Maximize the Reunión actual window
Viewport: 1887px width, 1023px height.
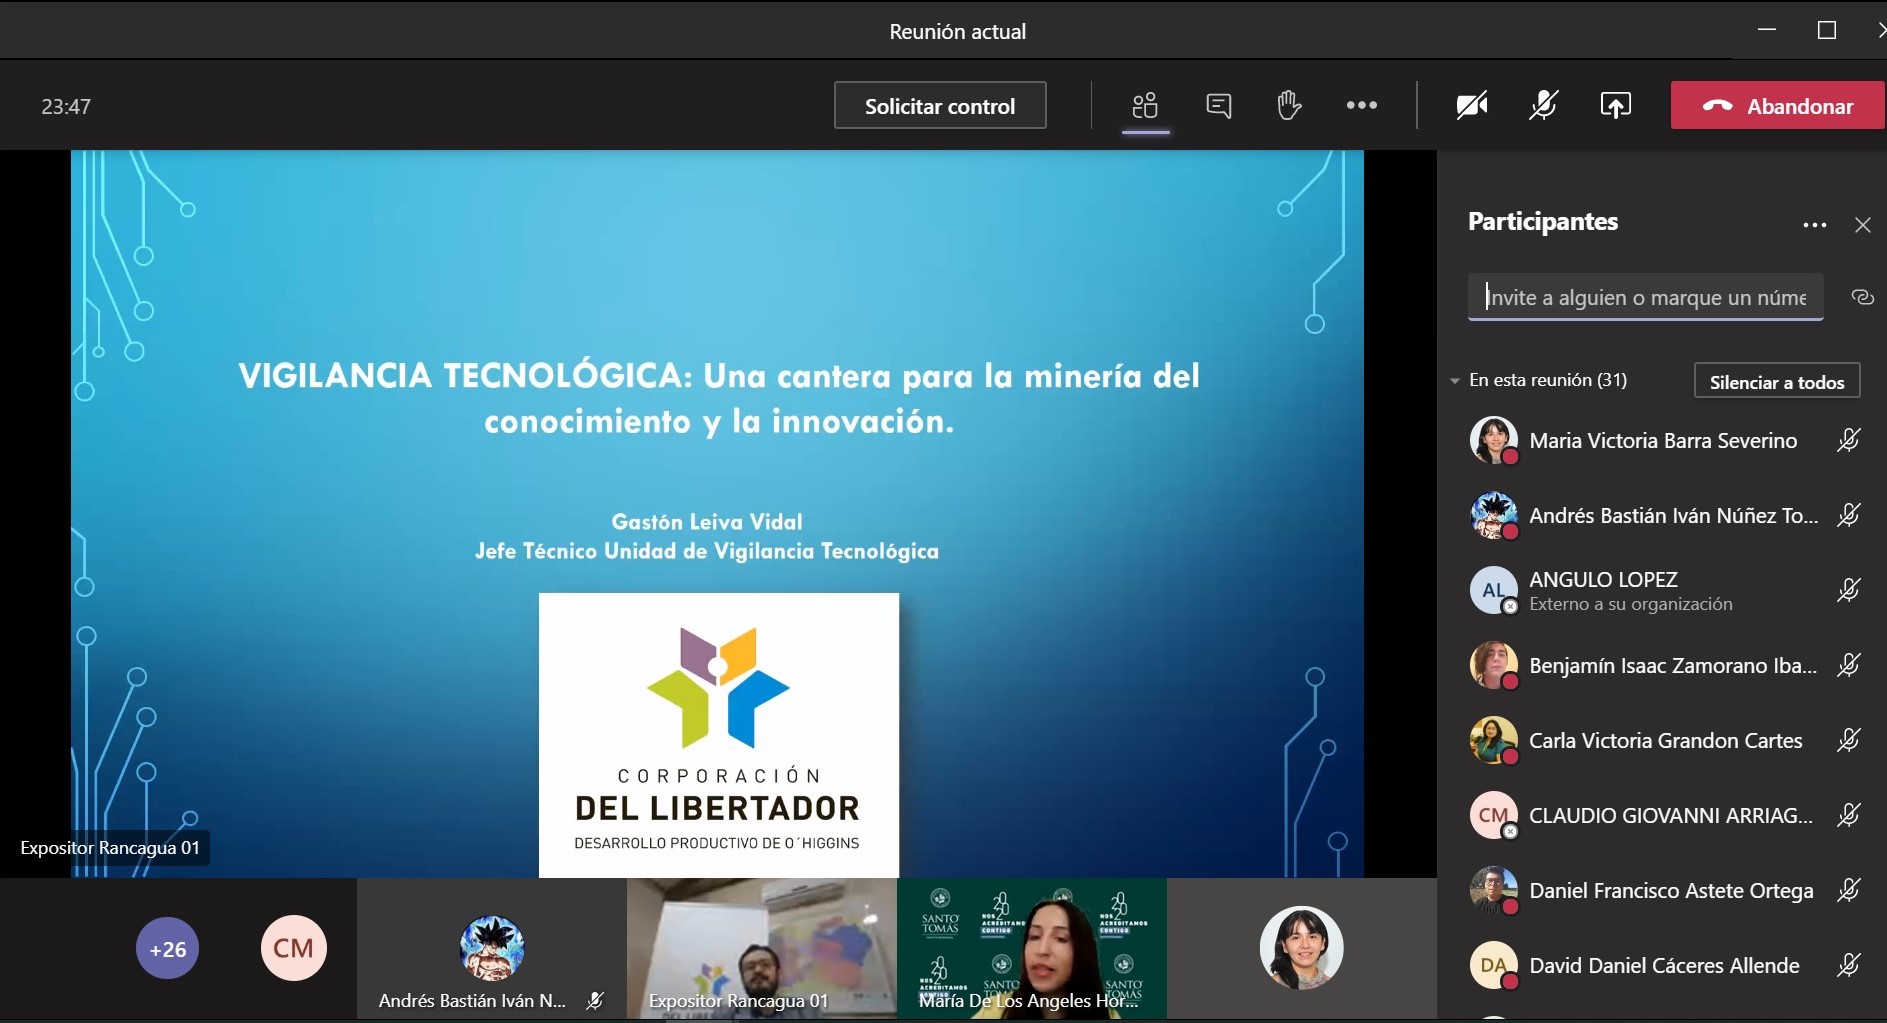(x=1826, y=30)
